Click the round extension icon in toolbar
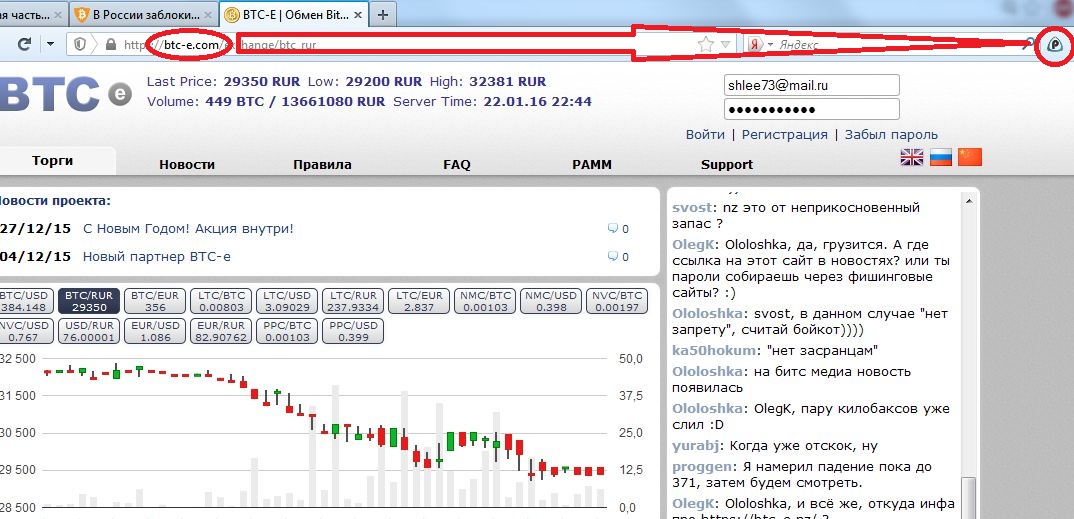Viewport: 1074px width, 519px height. [x=1056, y=45]
